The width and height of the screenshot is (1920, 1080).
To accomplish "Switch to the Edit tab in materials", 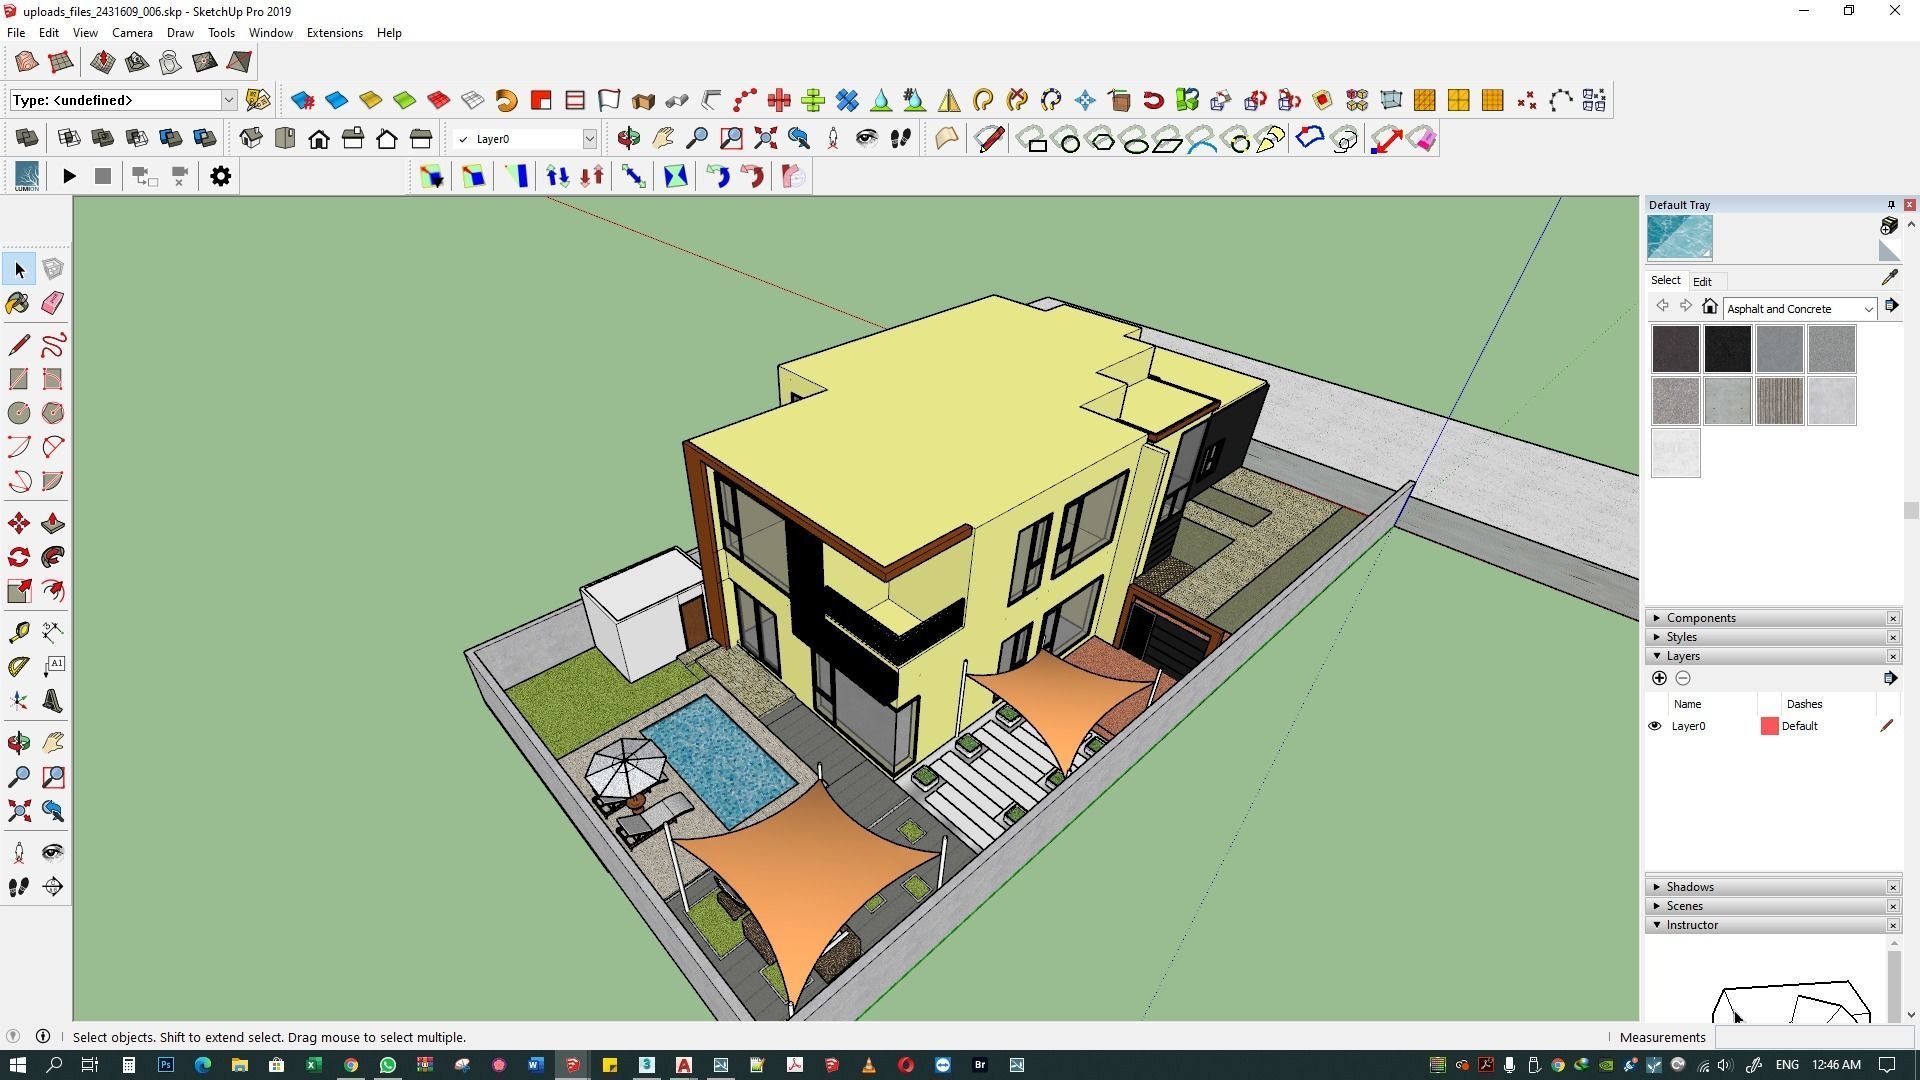I will click(x=1702, y=282).
